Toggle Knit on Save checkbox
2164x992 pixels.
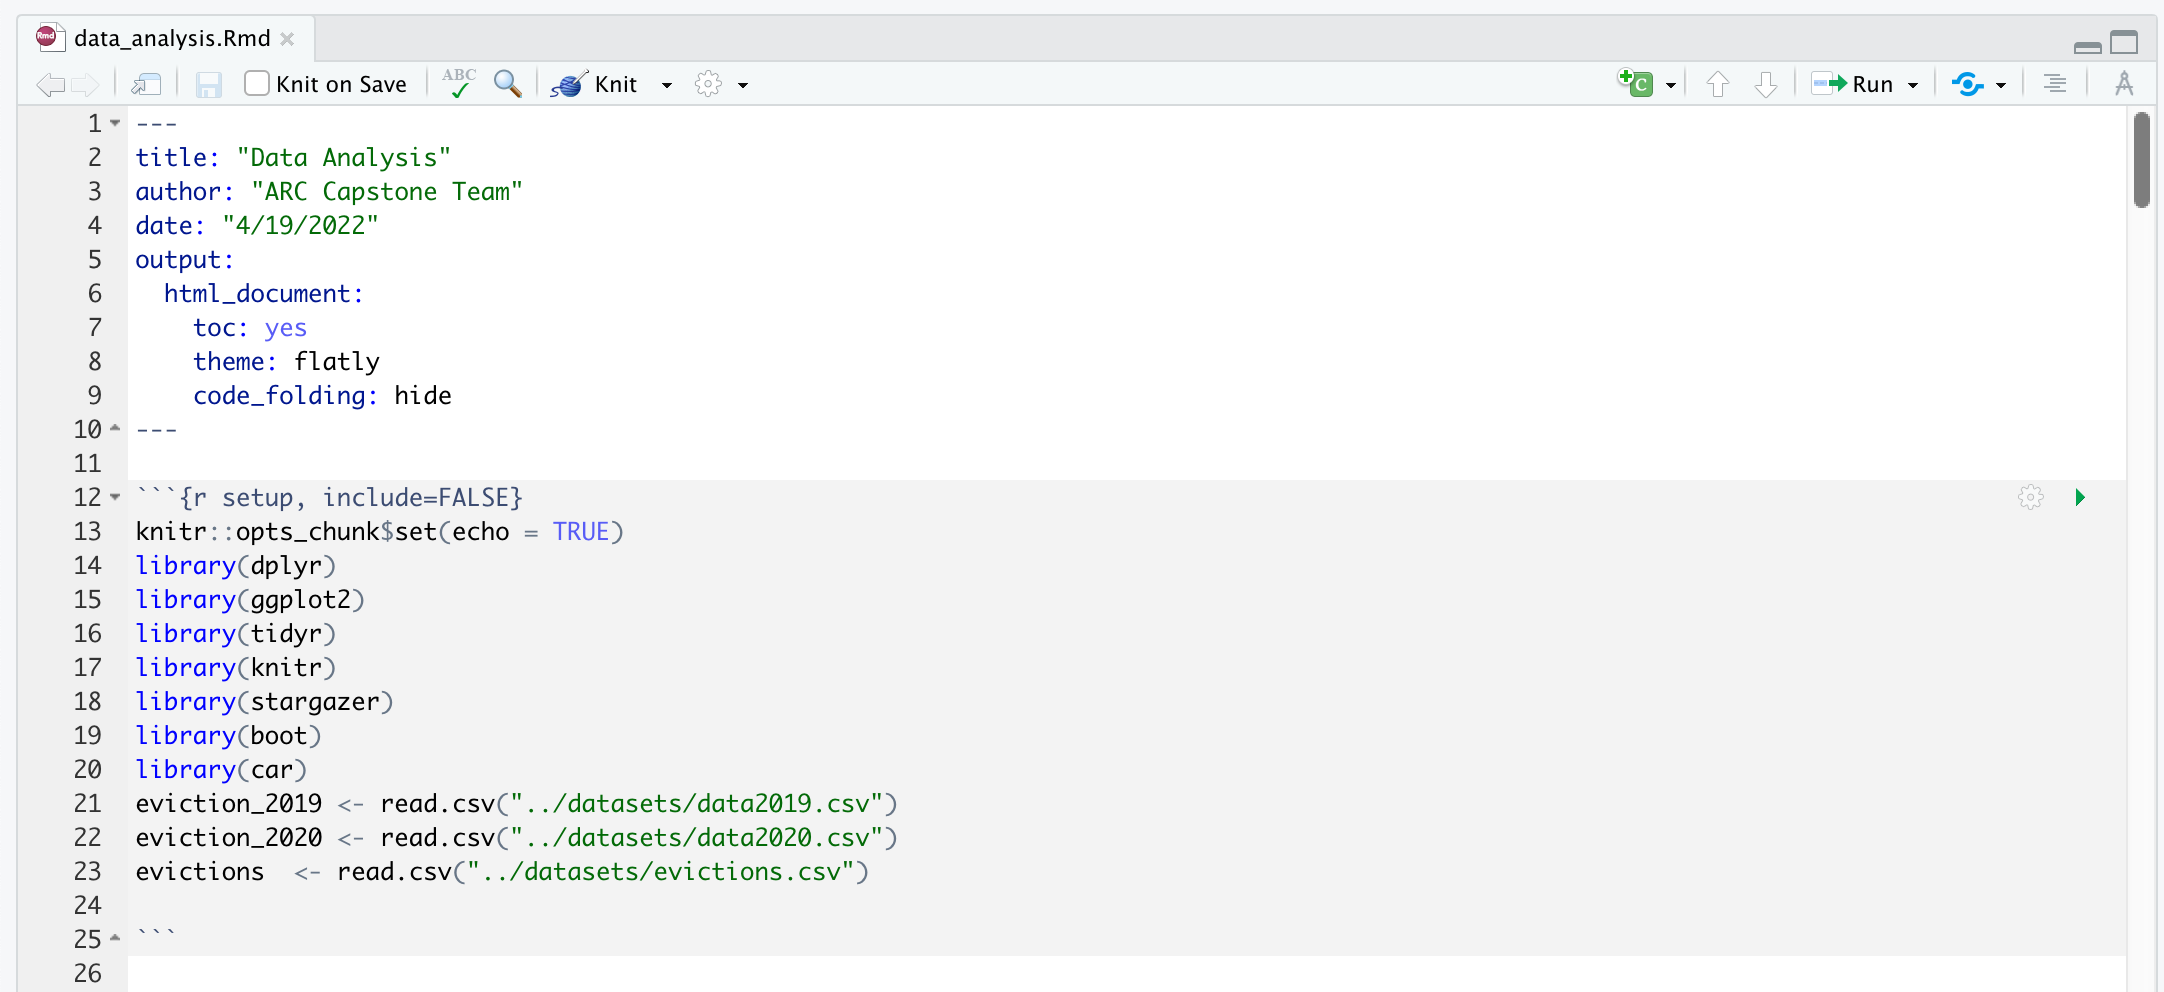tap(257, 83)
